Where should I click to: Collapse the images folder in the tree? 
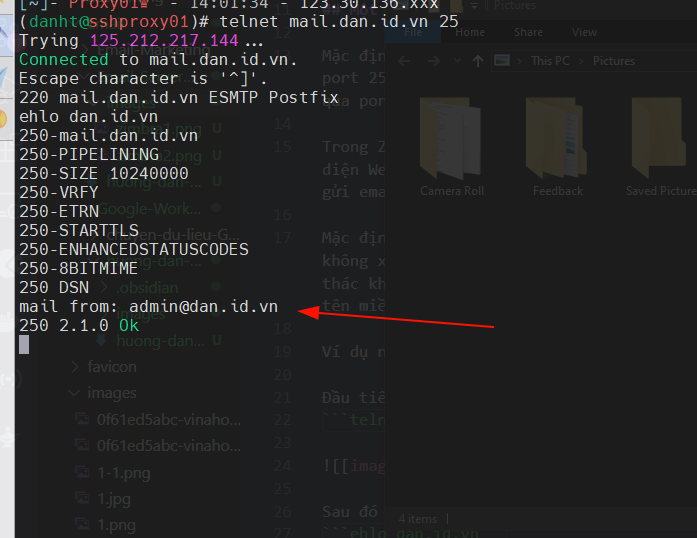pos(74,393)
